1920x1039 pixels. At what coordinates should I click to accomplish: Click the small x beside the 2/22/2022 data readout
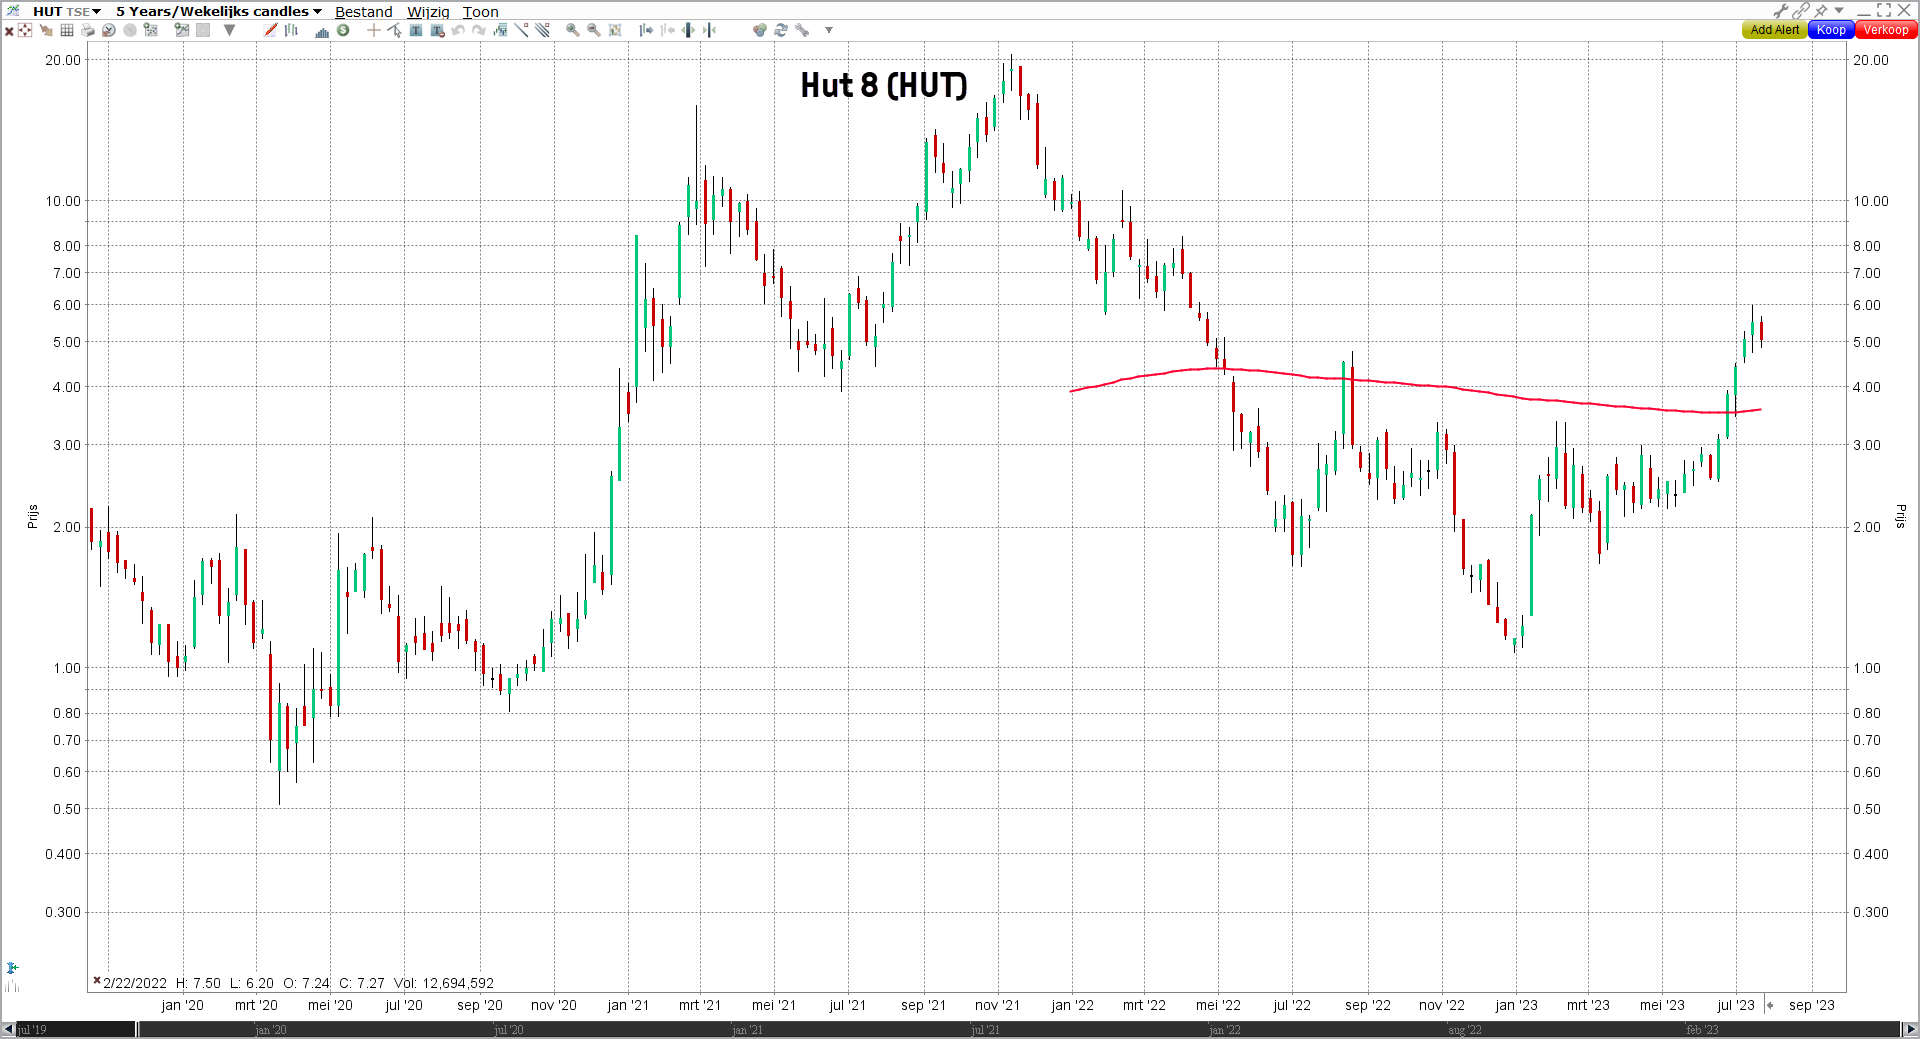(96, 981)
